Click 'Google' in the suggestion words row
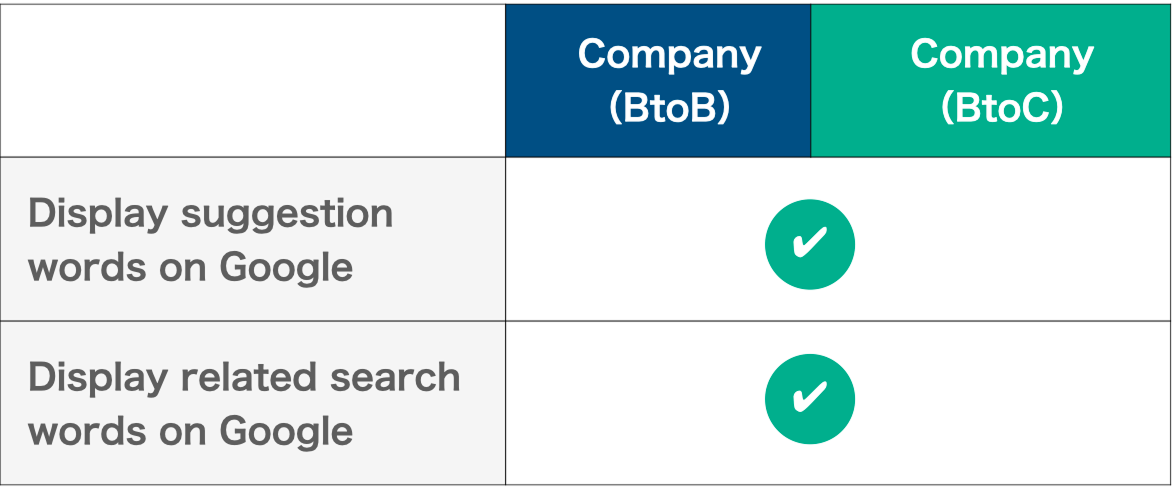Screen dimensions: 1175x490 tap(286, 267)
